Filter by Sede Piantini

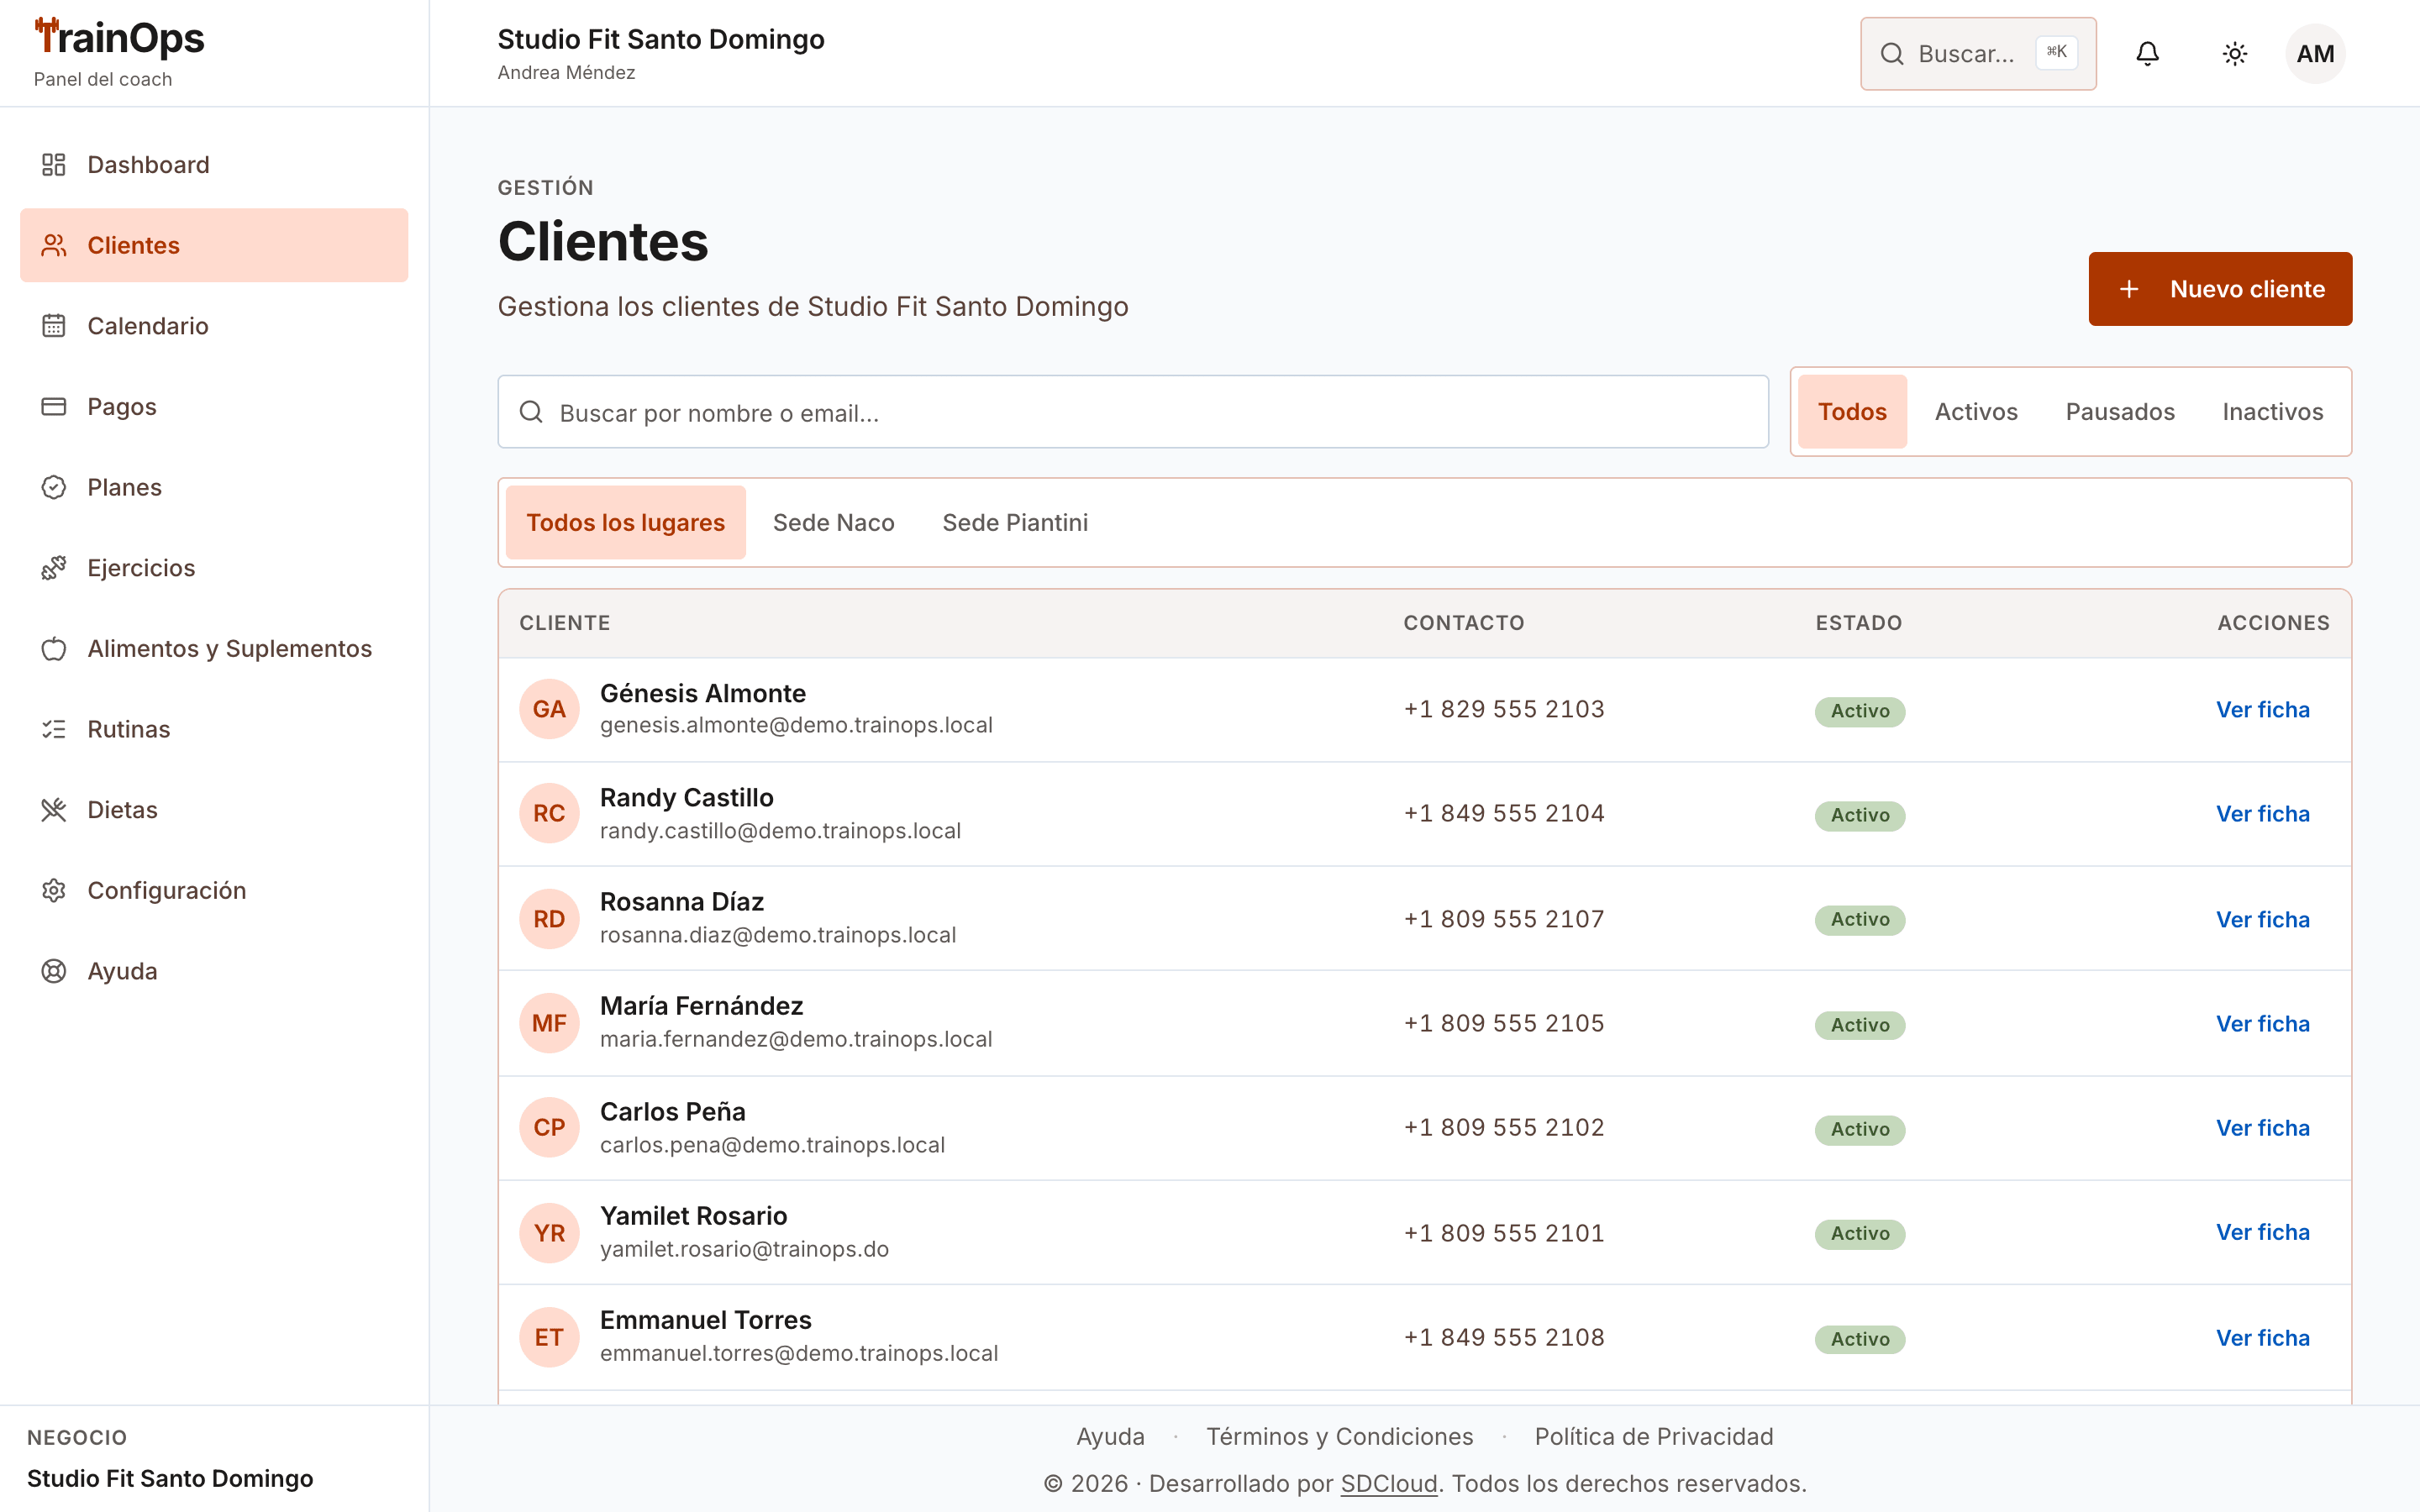(x=1015, y=522)
